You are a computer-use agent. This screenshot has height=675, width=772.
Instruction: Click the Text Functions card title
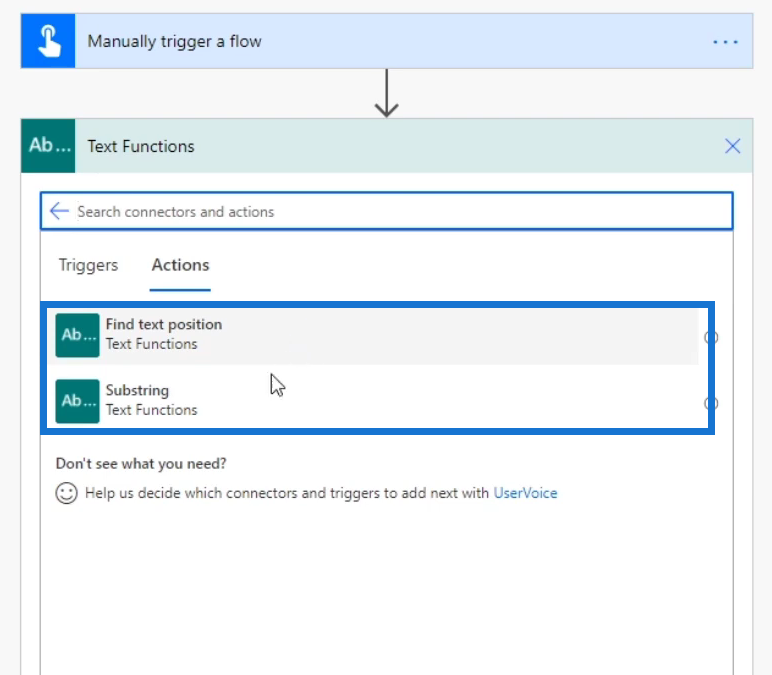[x=141, y=146]
